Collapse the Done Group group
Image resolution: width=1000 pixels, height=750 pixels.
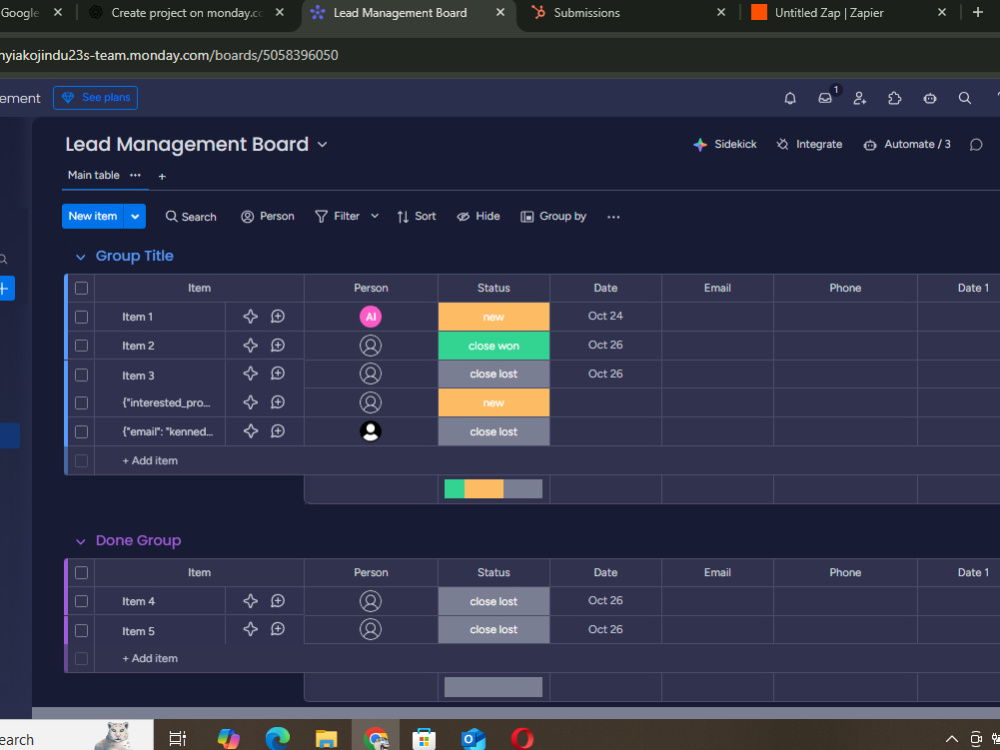80,541
